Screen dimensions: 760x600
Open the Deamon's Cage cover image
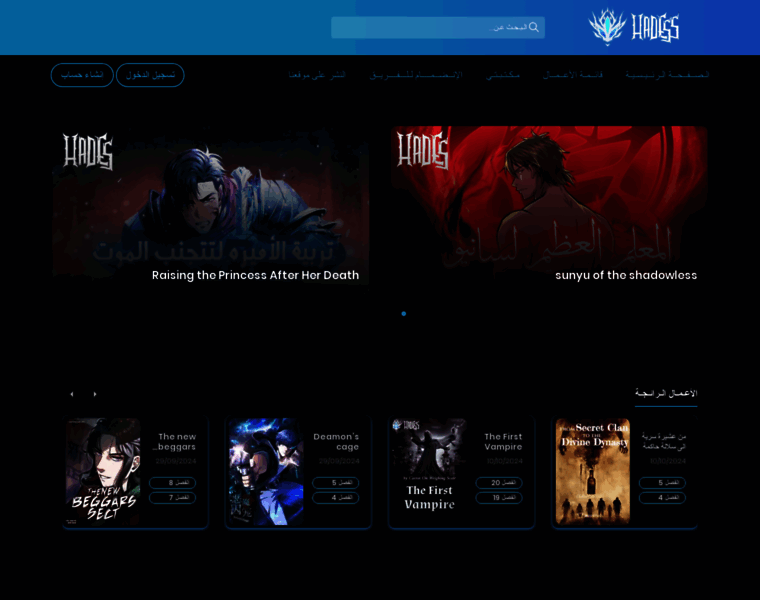tap(266, 472)
